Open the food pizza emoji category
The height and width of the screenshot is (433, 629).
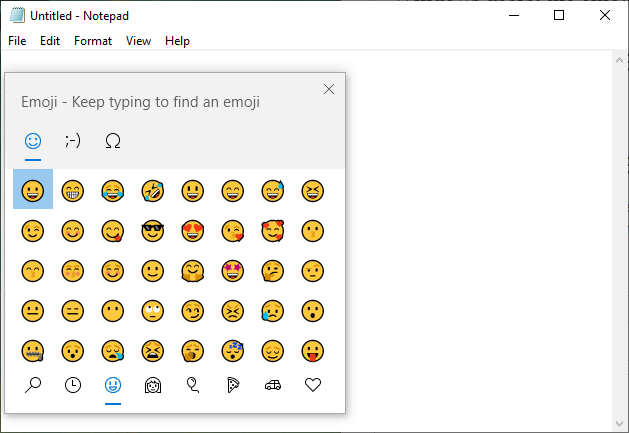(x=233, y=385)
